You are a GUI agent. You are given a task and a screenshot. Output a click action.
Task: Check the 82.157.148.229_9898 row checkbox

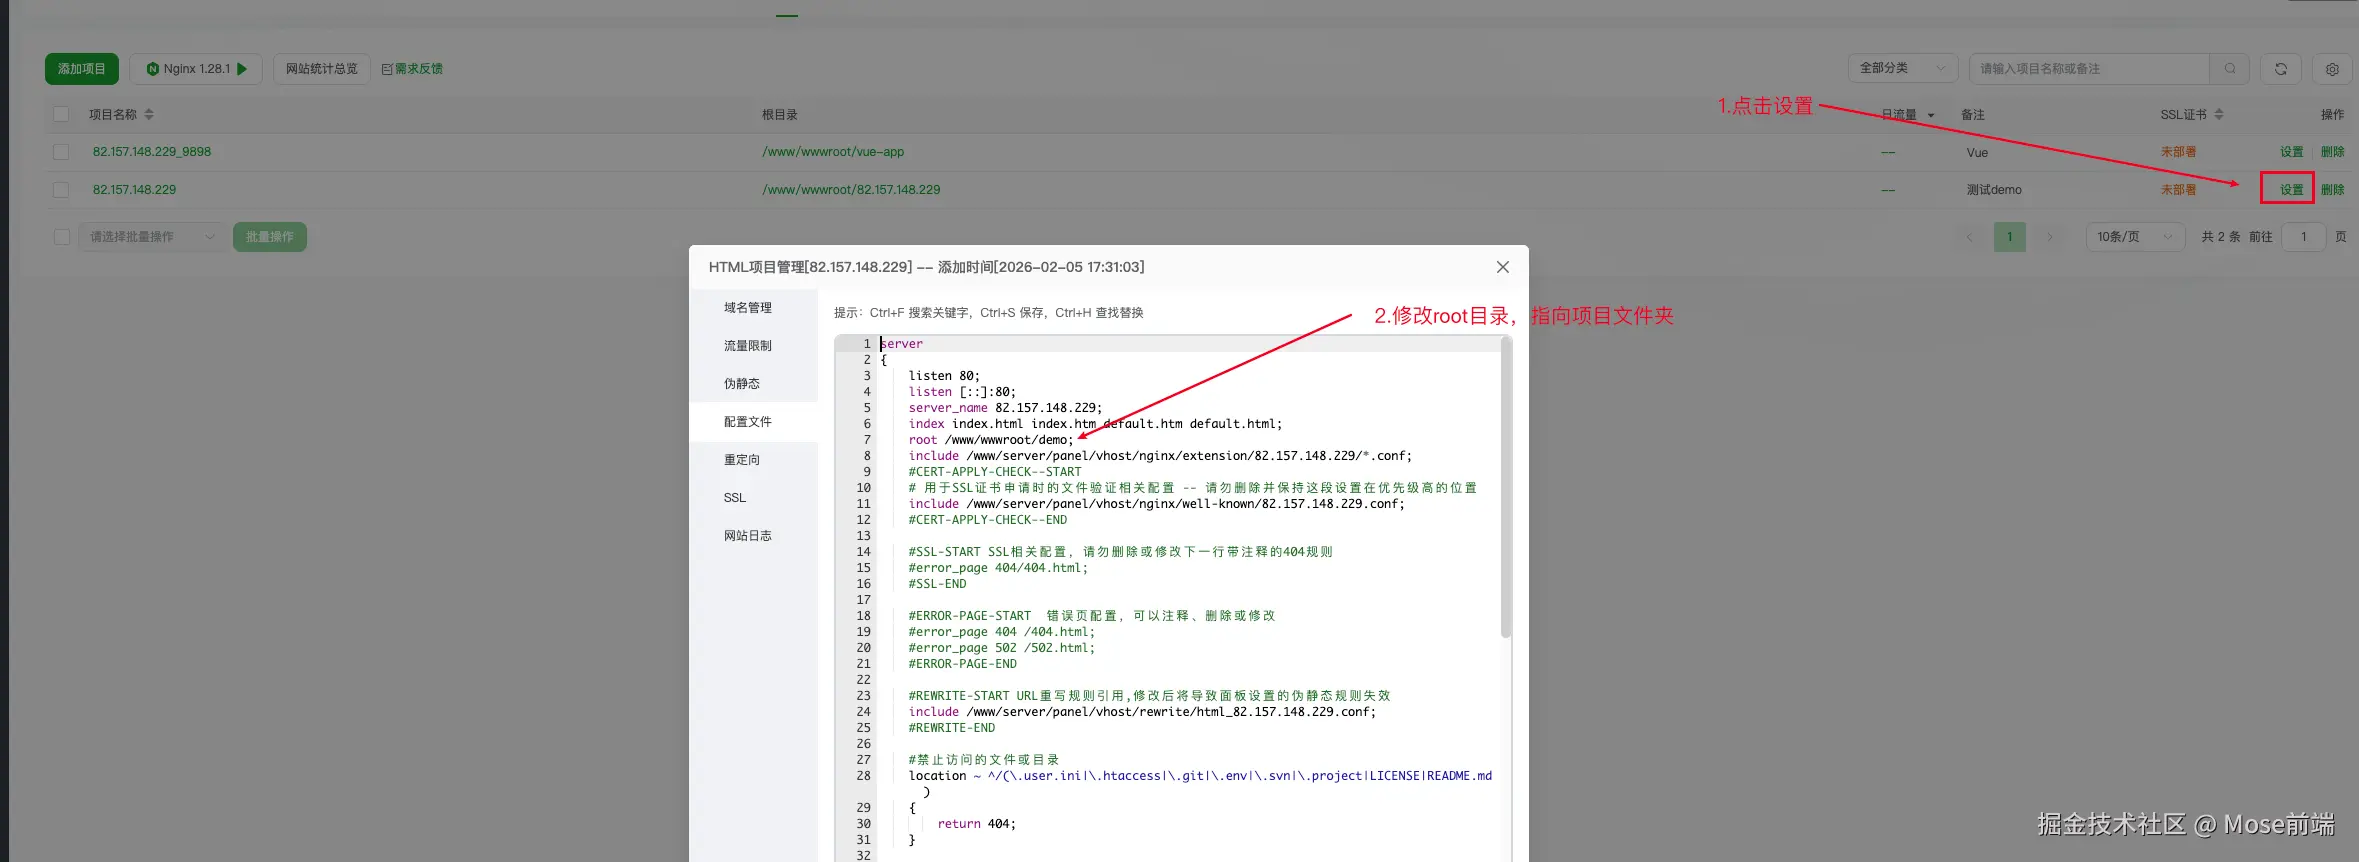[x=61, y=152]
